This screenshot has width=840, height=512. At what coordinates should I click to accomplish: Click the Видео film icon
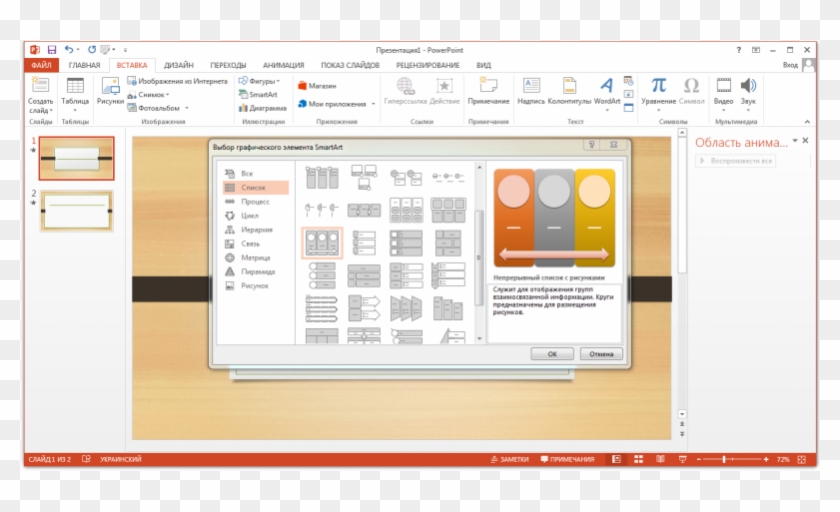point(723,85)
